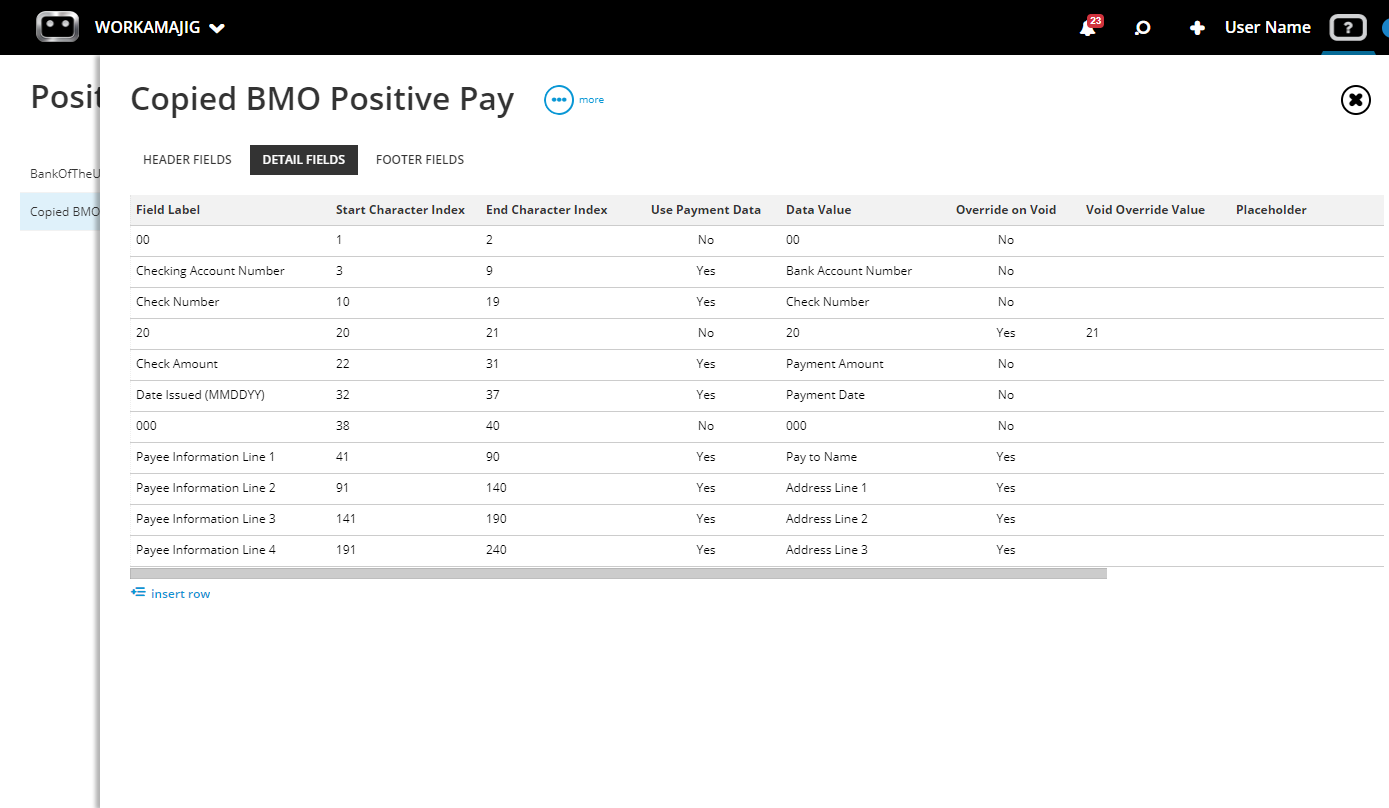Image resolution: width=1389 pixels, height=808 pixels.
Task: Click the plus add icon in the top bar
Action: tap(1197, 27)
